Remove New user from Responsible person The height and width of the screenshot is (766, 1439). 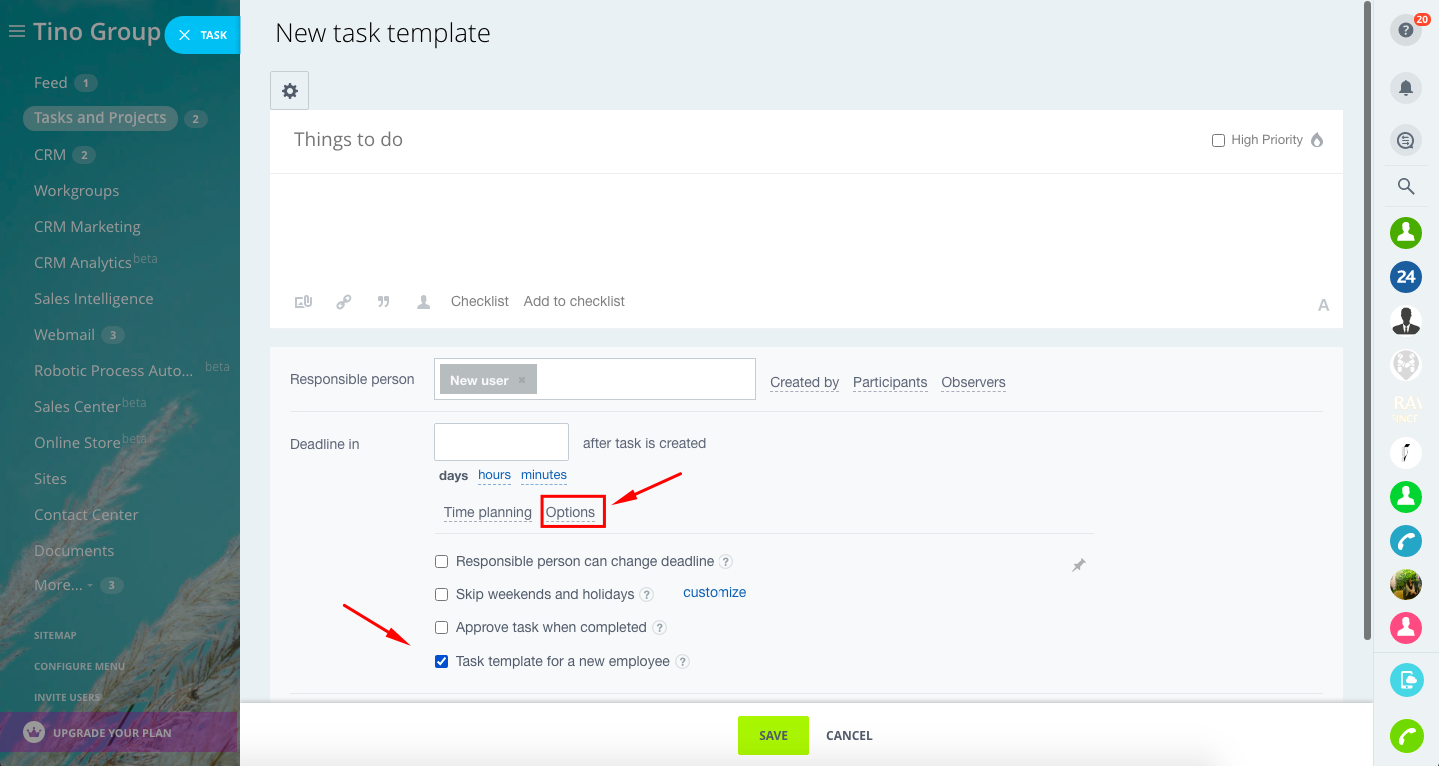(x=522, y=381)
